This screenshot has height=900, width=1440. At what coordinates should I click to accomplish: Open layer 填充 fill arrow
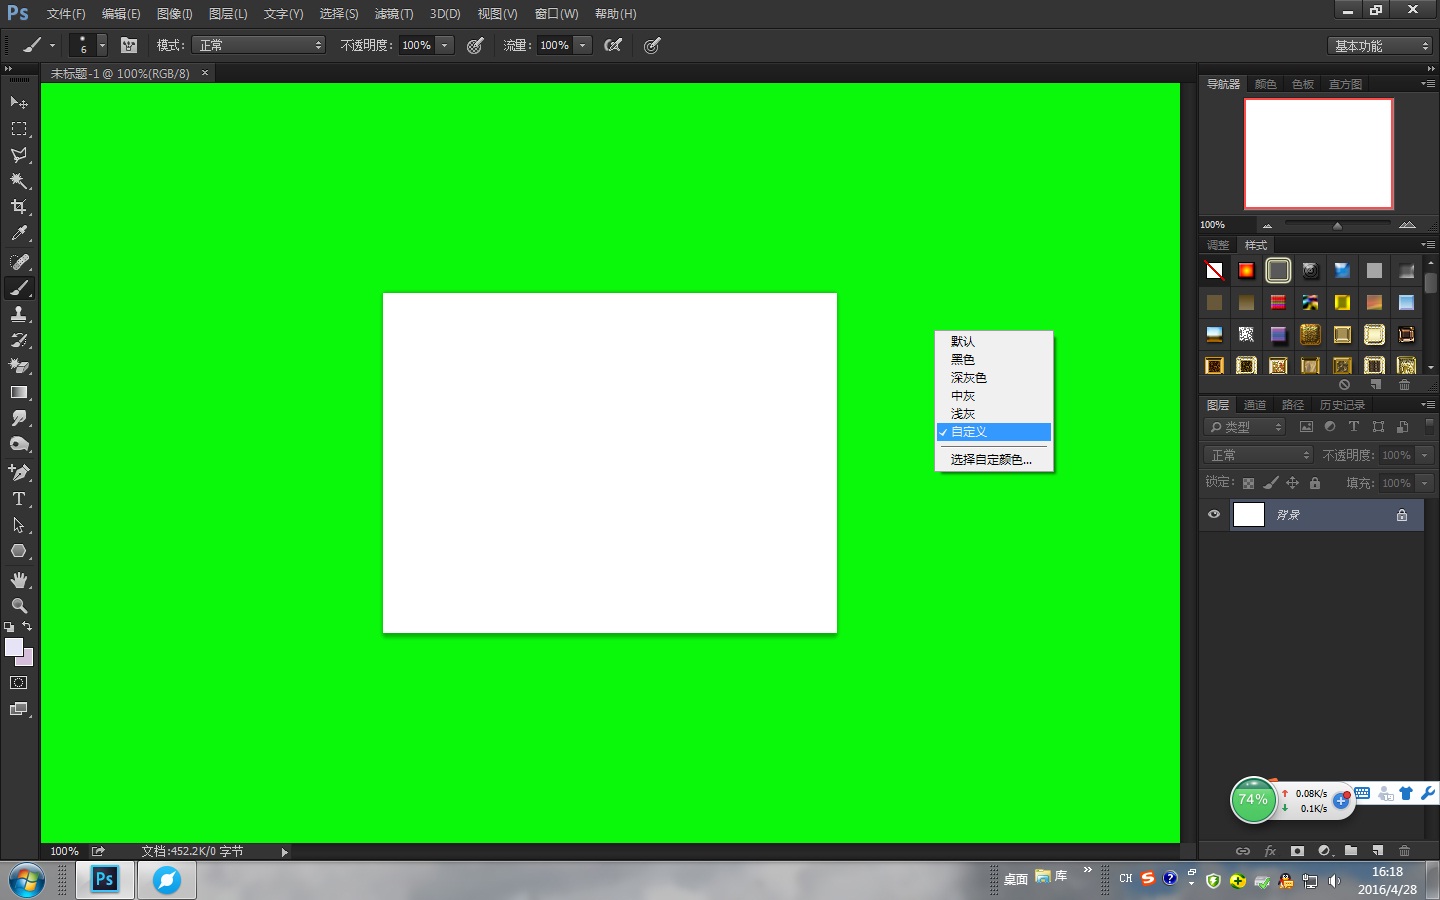[x=1425, y=483]
